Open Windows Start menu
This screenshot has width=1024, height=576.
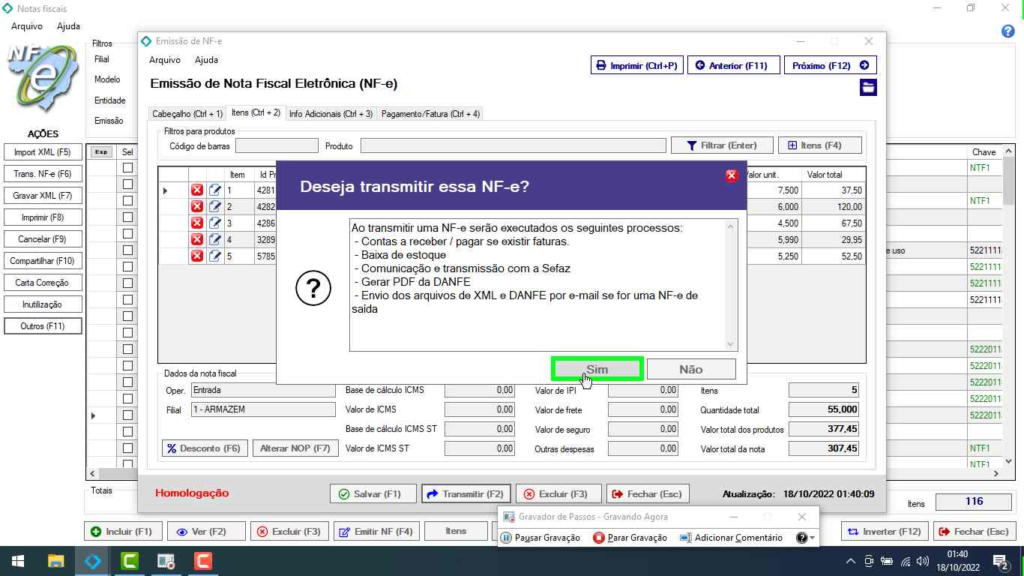(17, 561)
